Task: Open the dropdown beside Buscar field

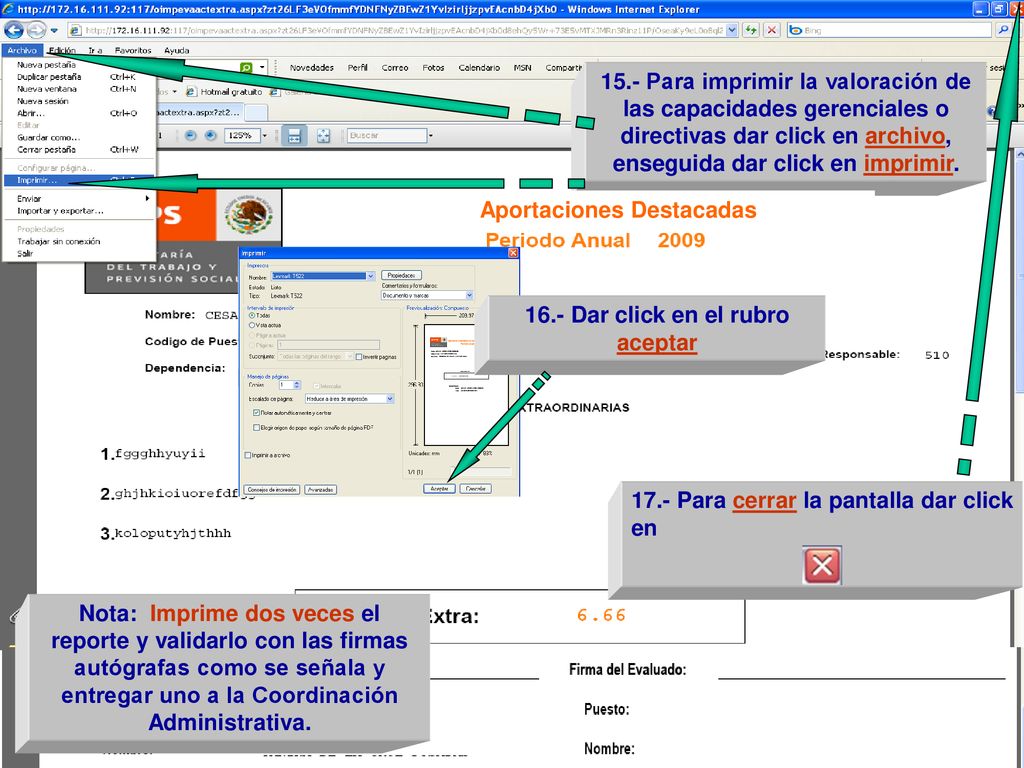Action: tap(431, 136)
